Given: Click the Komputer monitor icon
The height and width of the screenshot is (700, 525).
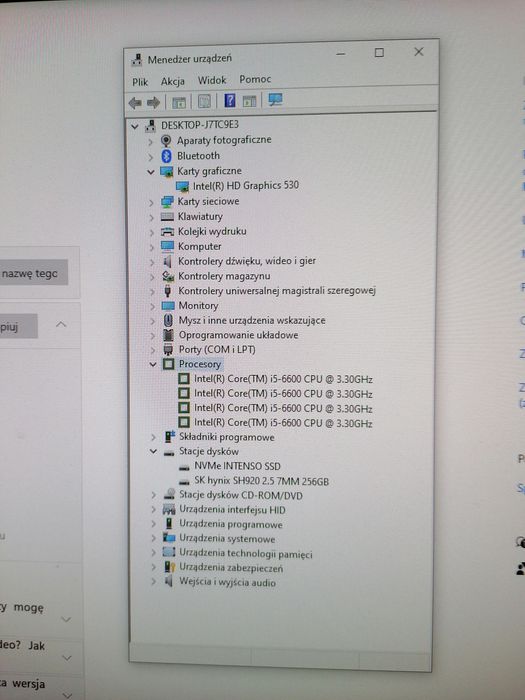Looking at the screenshot, I should pyautogui.click(x=167, y=246).
